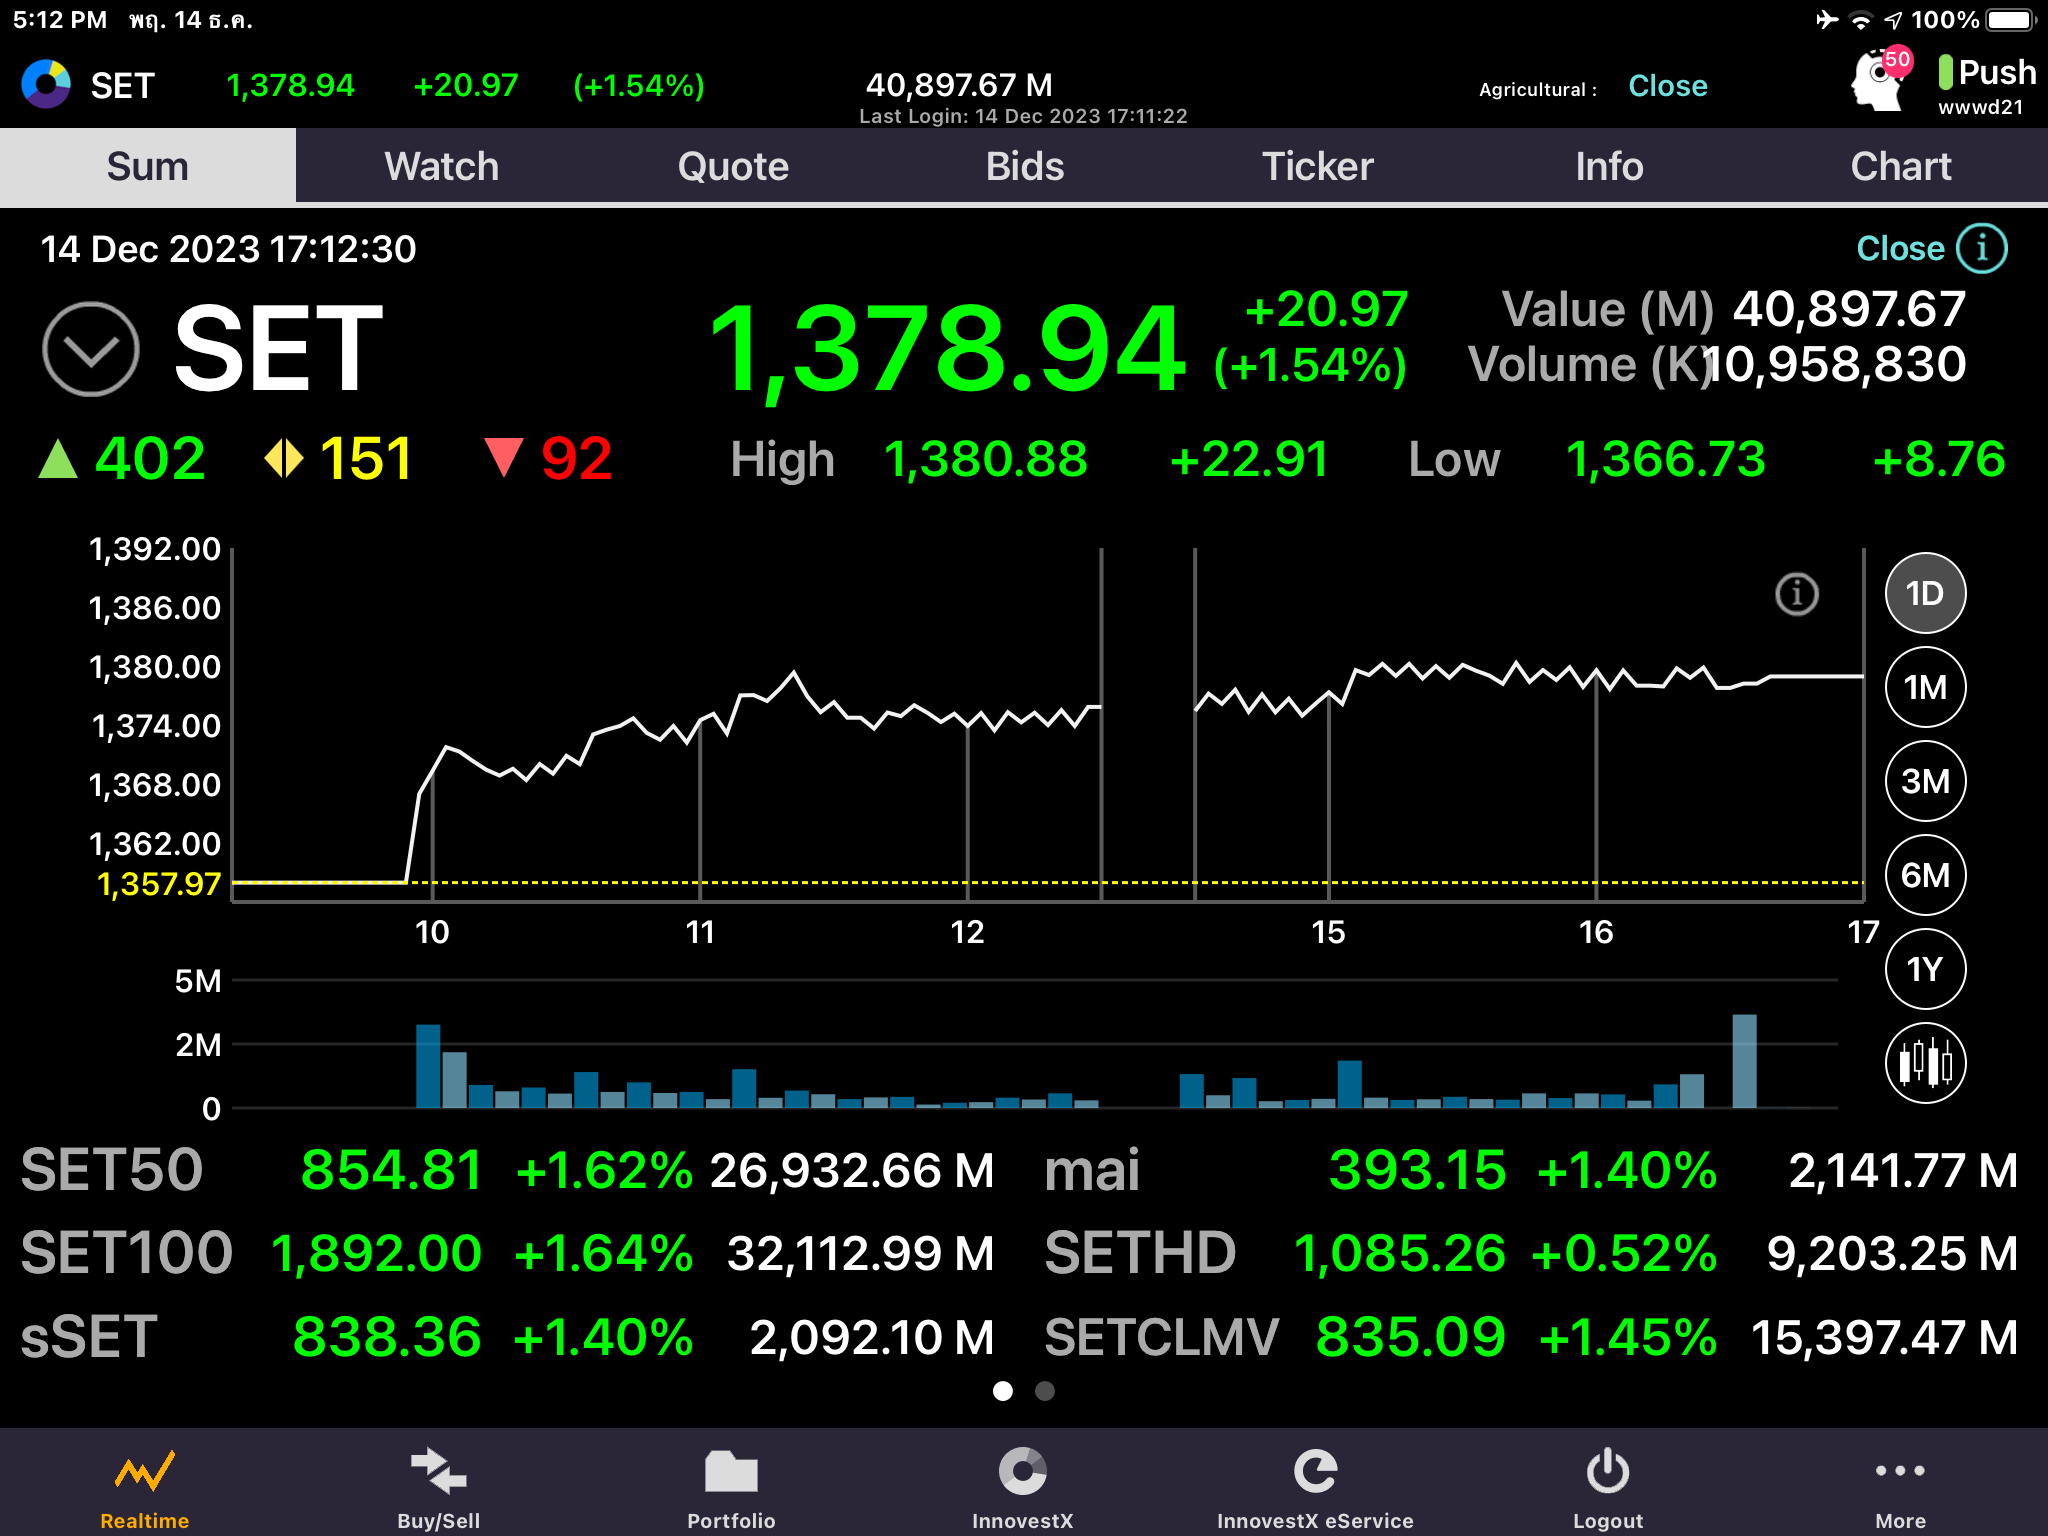Image resolution: width=2048 pixels, height=1536 pixels.
Task: Tap market status info icon beside Close
Action: [x=1981, y=248]
